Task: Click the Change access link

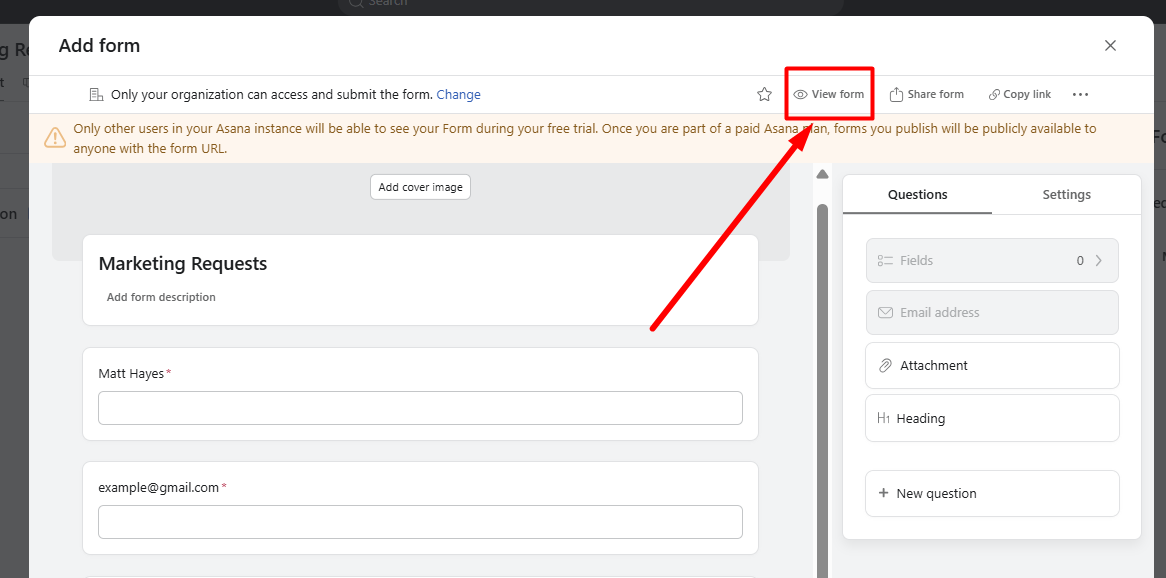Action: 458,94
